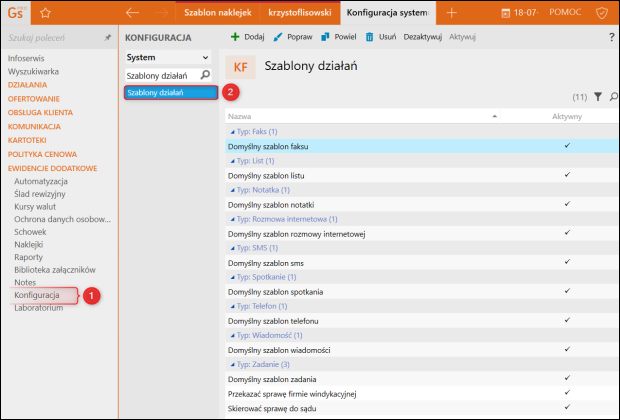Sort list by Nazwa column header
The height and width of the screenshot is (420, 620).
click(x=240, y=116)
